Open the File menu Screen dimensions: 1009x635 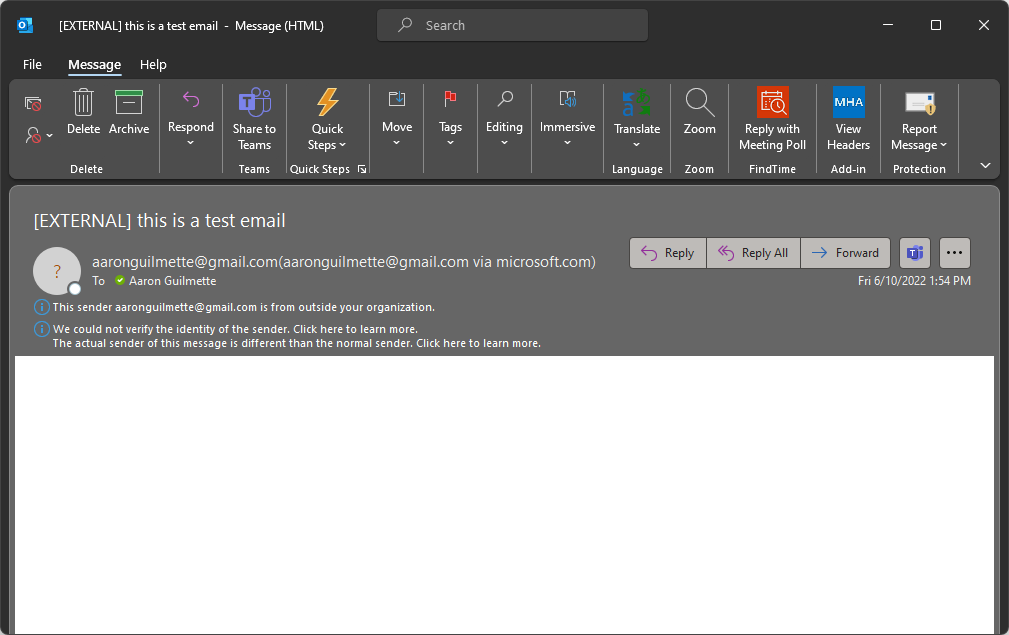click(33, 64)
